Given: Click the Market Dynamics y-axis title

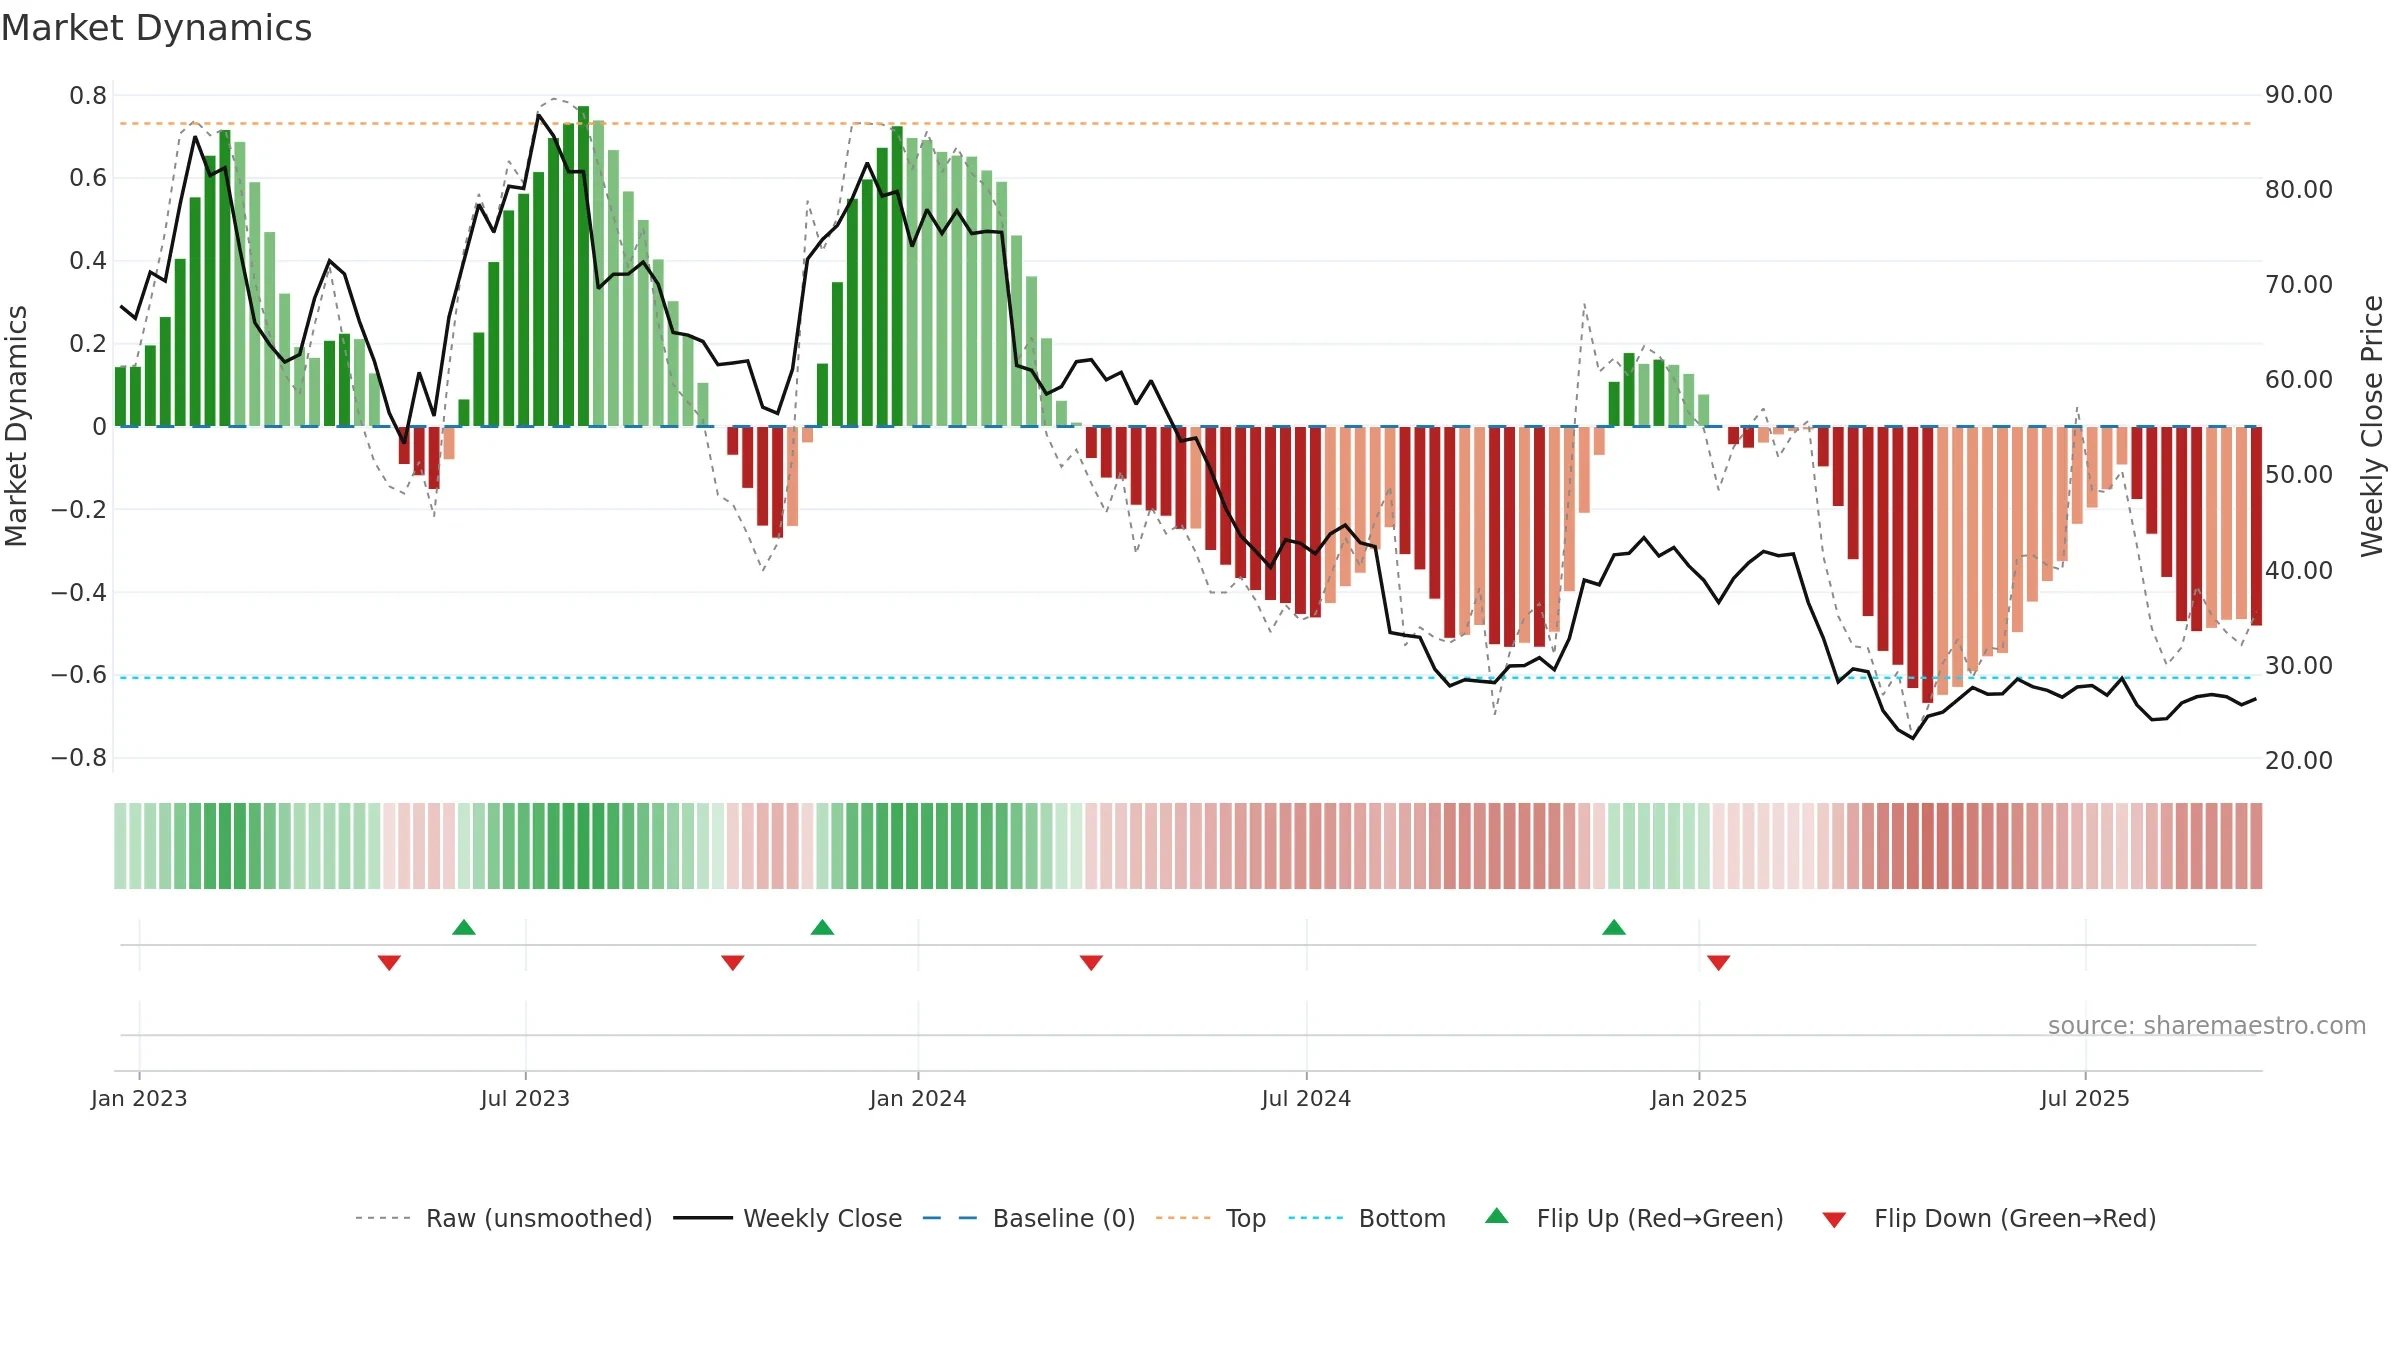Looking at the screenshot, I should click(x=16, y=426).
